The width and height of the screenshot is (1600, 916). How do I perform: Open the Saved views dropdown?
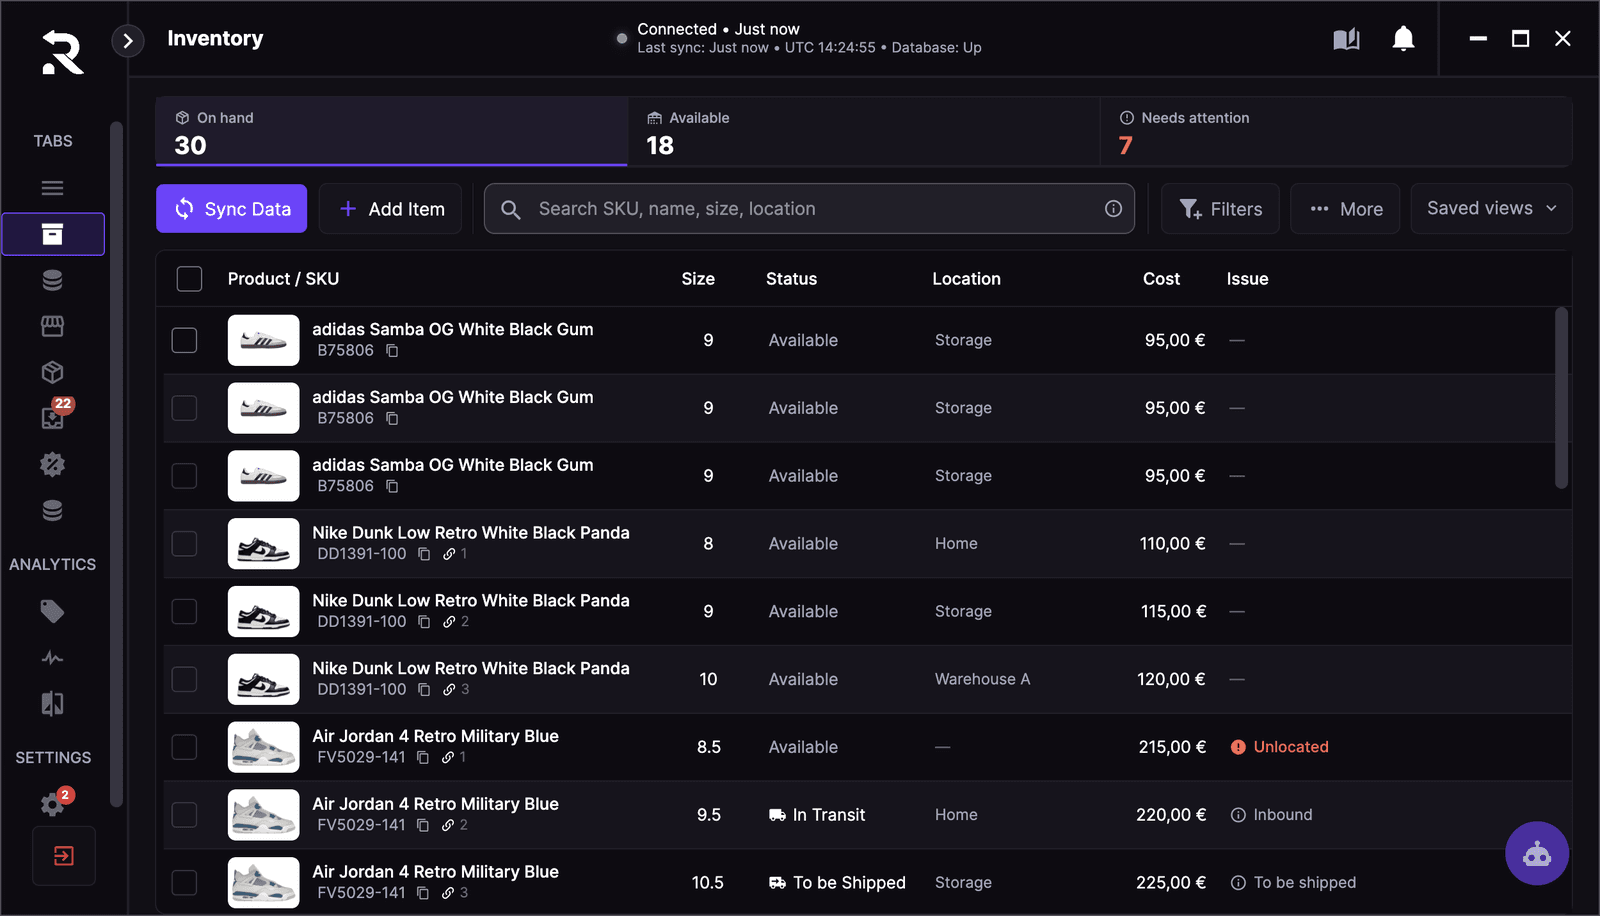1491,208
